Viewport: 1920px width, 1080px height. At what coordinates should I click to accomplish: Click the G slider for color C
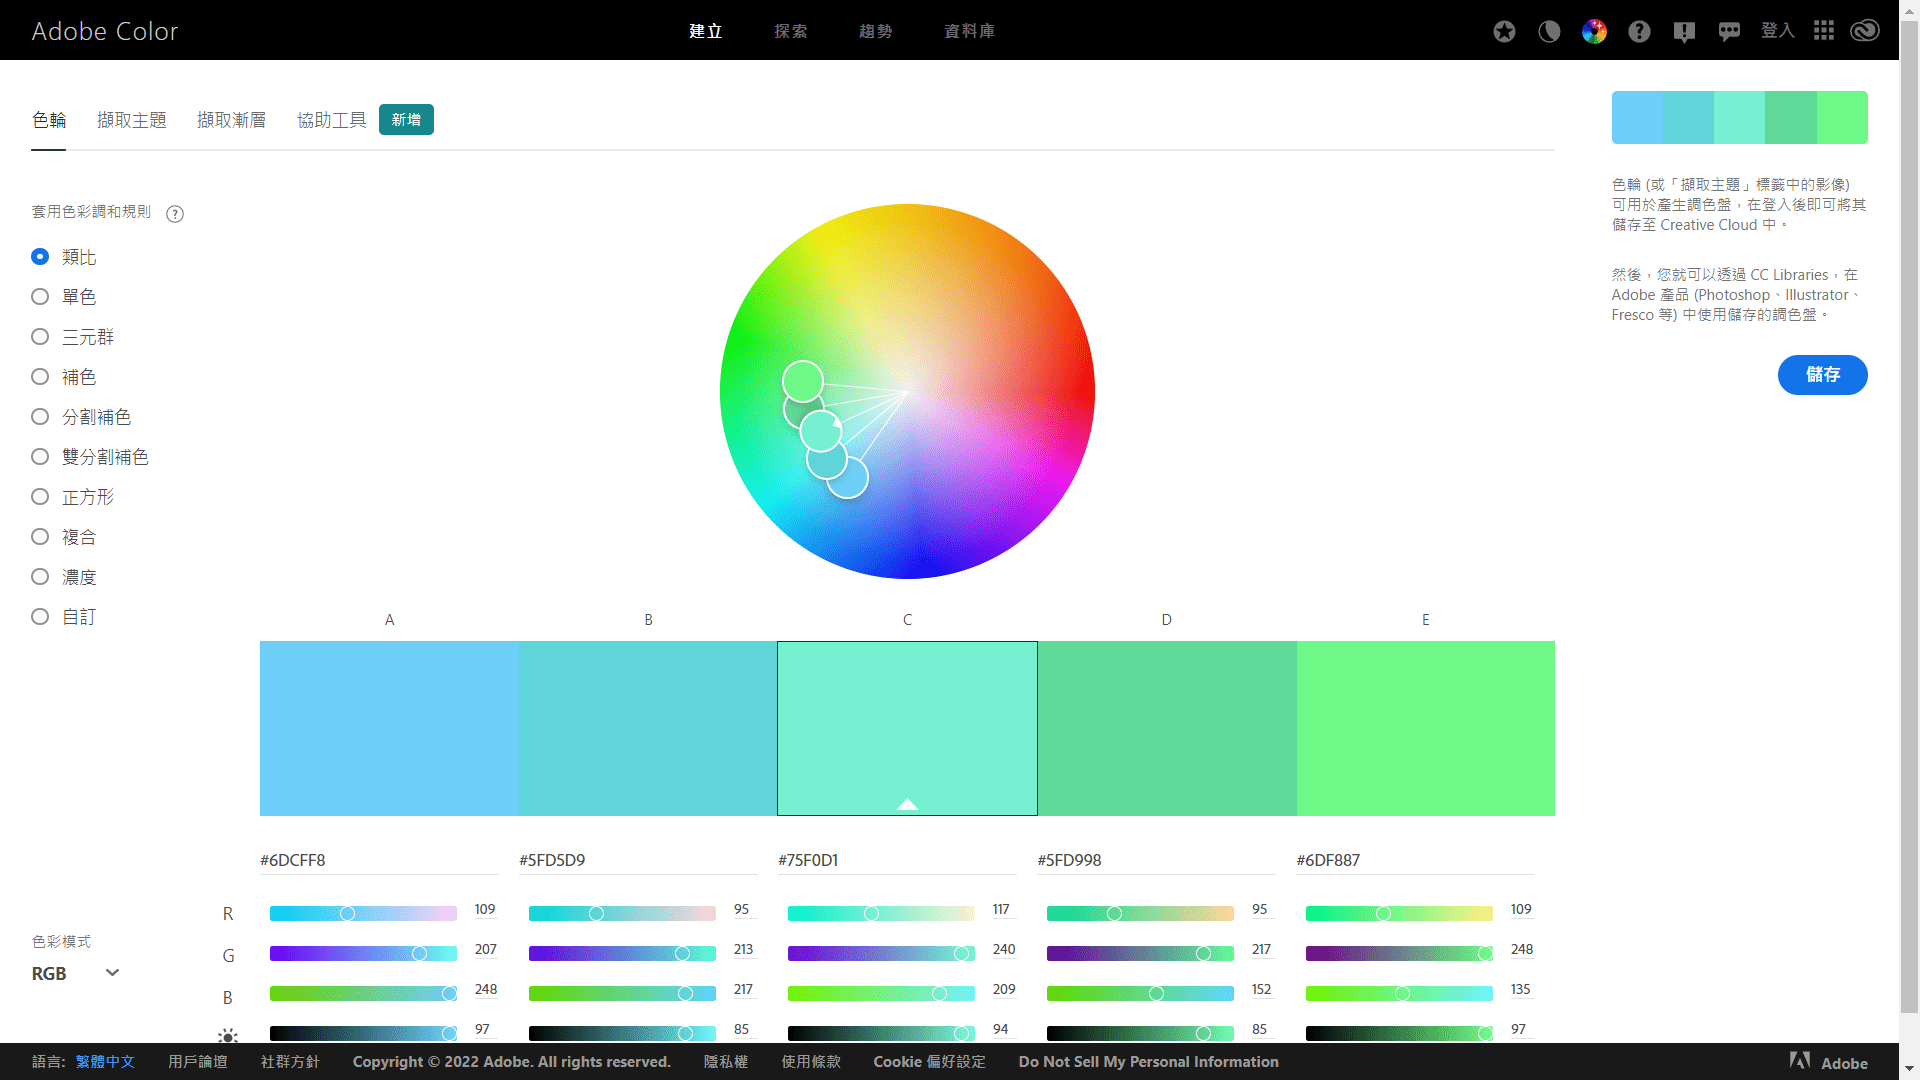881,953
